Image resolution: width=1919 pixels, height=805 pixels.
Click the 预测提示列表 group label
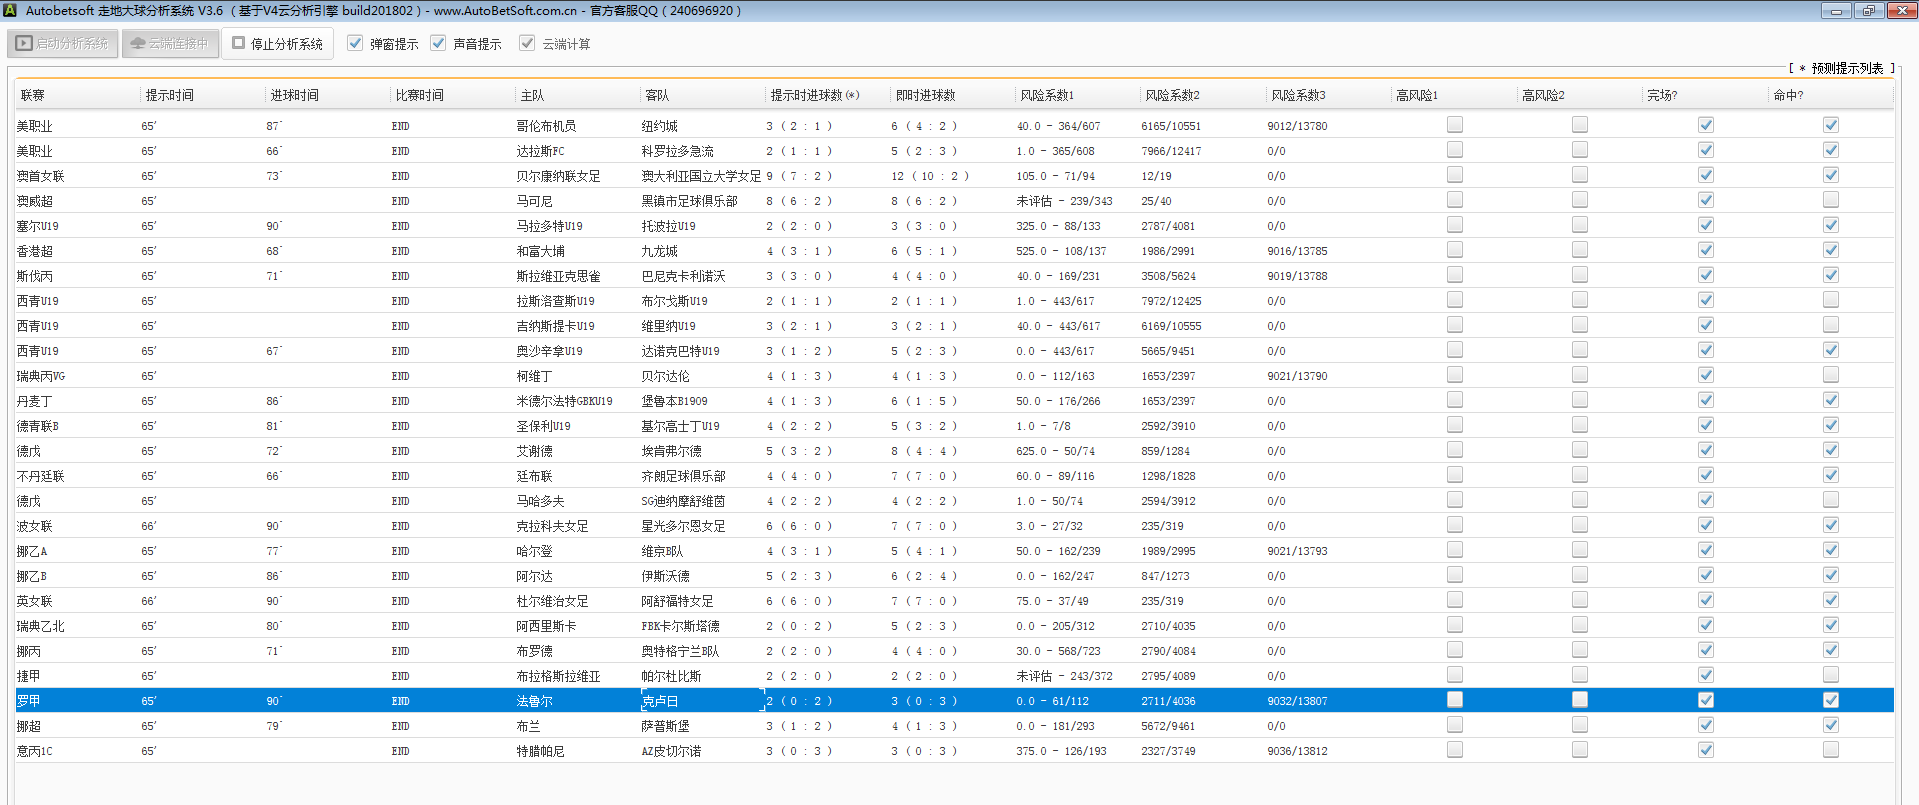[x=1846, y=68]
